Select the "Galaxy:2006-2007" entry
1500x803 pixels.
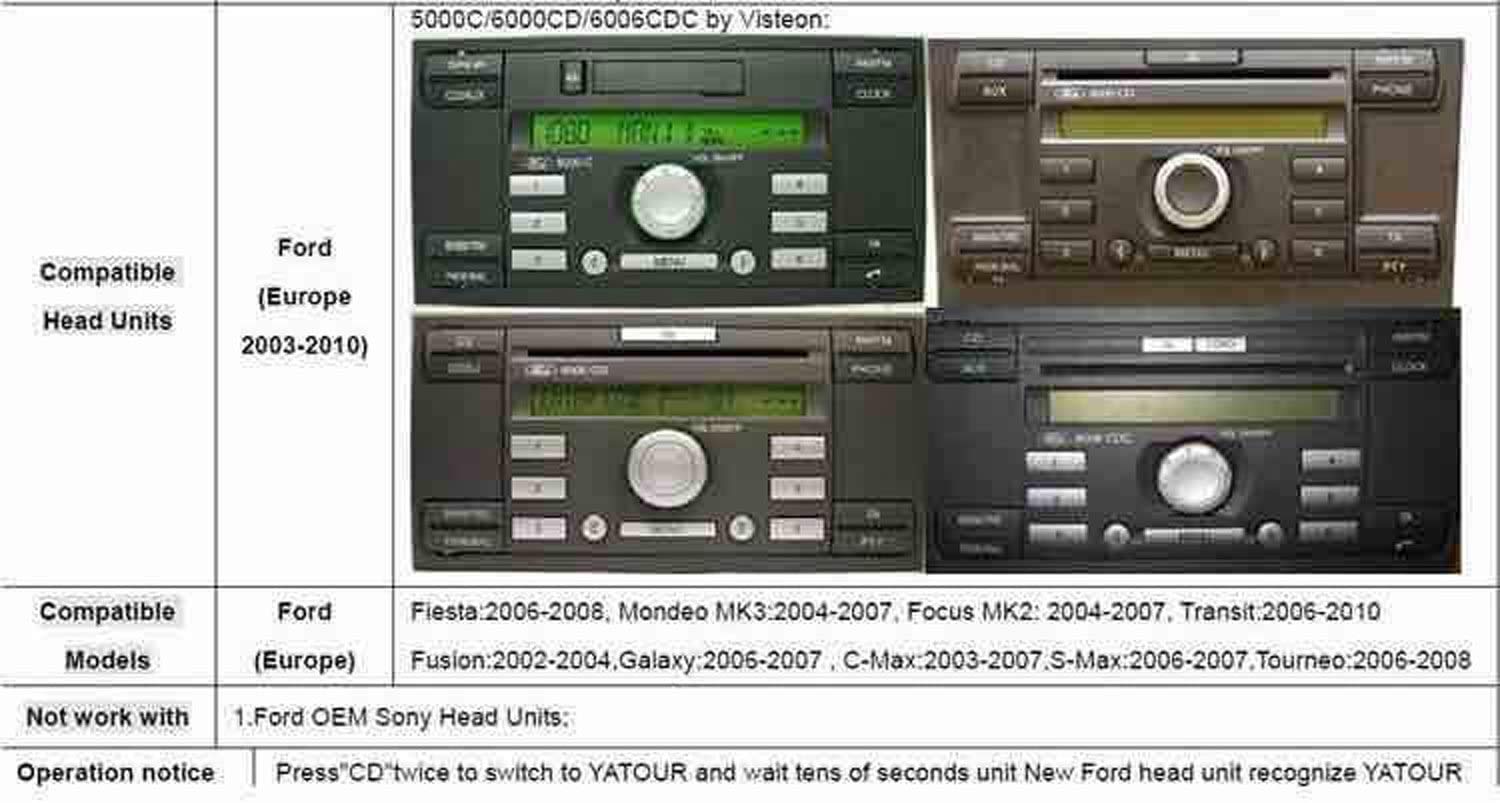720,660
